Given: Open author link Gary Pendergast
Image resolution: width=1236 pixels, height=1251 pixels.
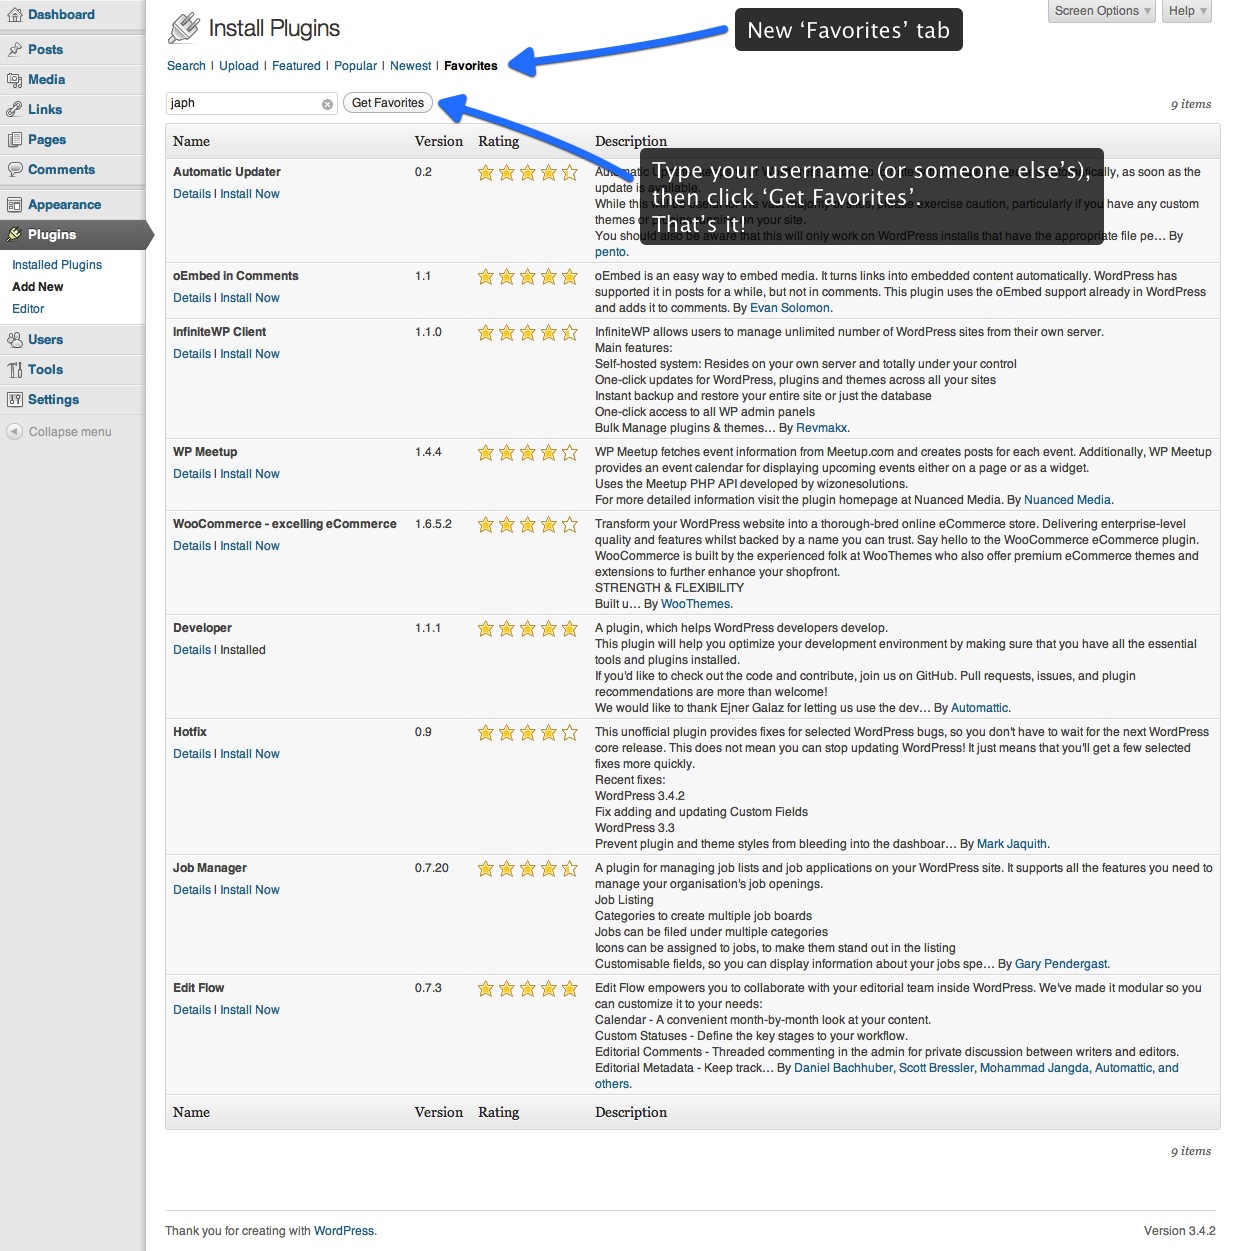Looking at the screenshot, I should point(1061,964).
